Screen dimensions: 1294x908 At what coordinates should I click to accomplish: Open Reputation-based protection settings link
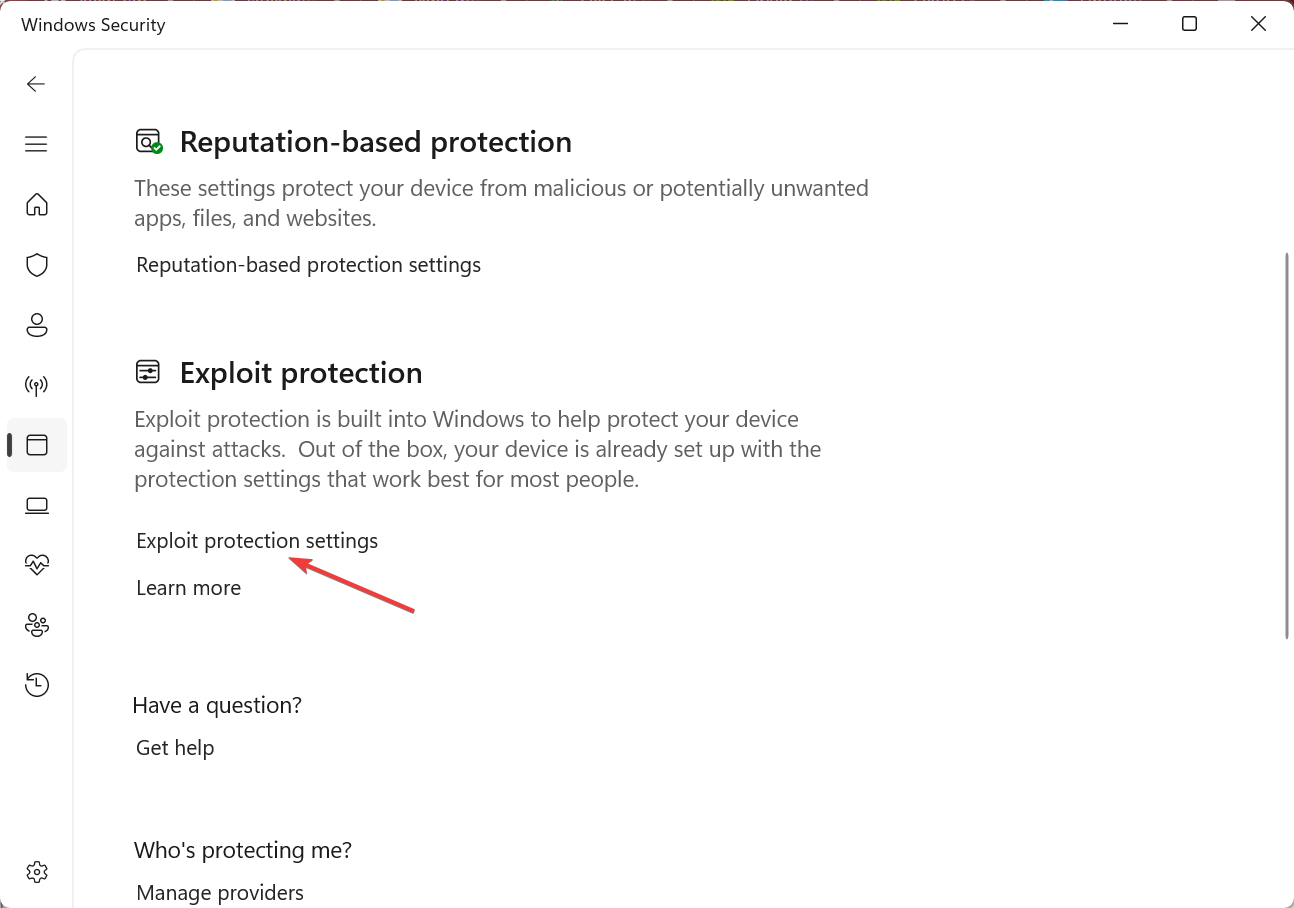[x=308, y=265]
